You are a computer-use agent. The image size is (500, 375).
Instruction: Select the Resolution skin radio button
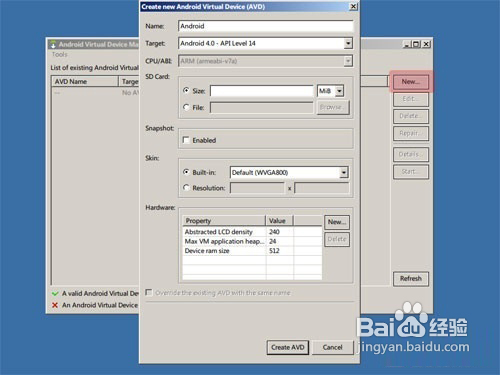point(186,188)
